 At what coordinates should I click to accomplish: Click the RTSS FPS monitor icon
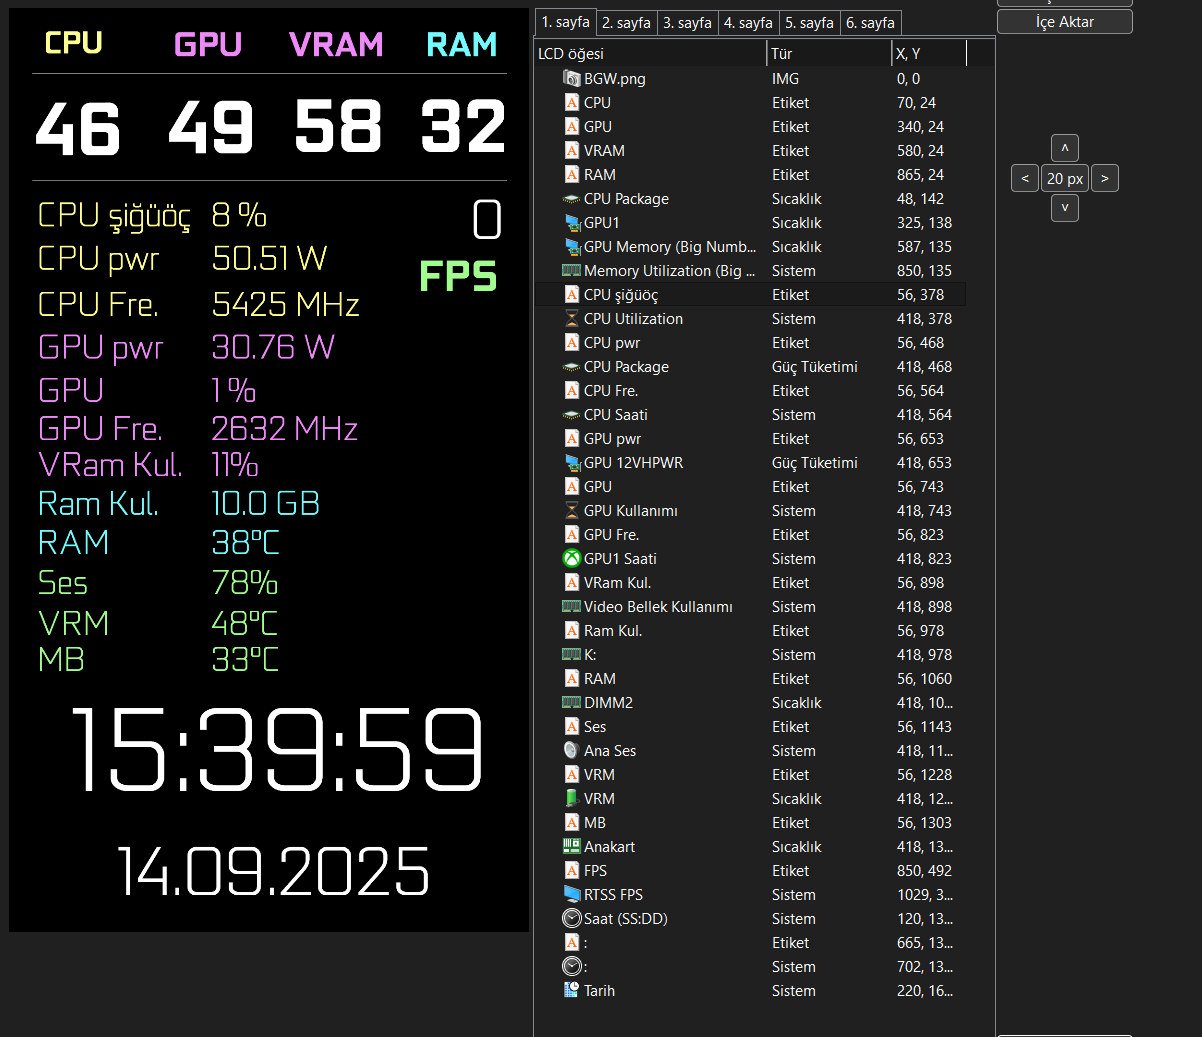[x=572, y=894]
